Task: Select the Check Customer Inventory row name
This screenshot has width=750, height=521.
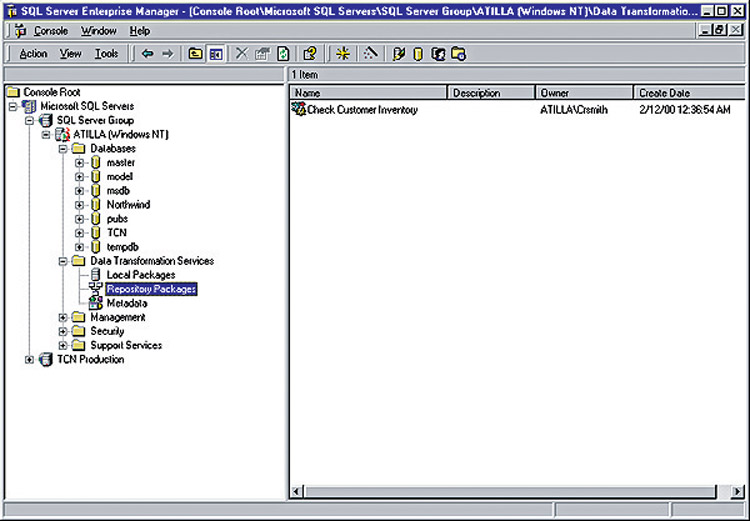Action: point(362,110)
